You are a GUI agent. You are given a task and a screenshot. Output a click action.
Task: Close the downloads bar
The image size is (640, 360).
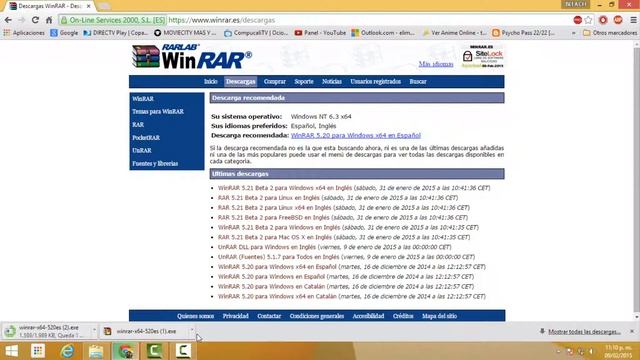[632, 331]
